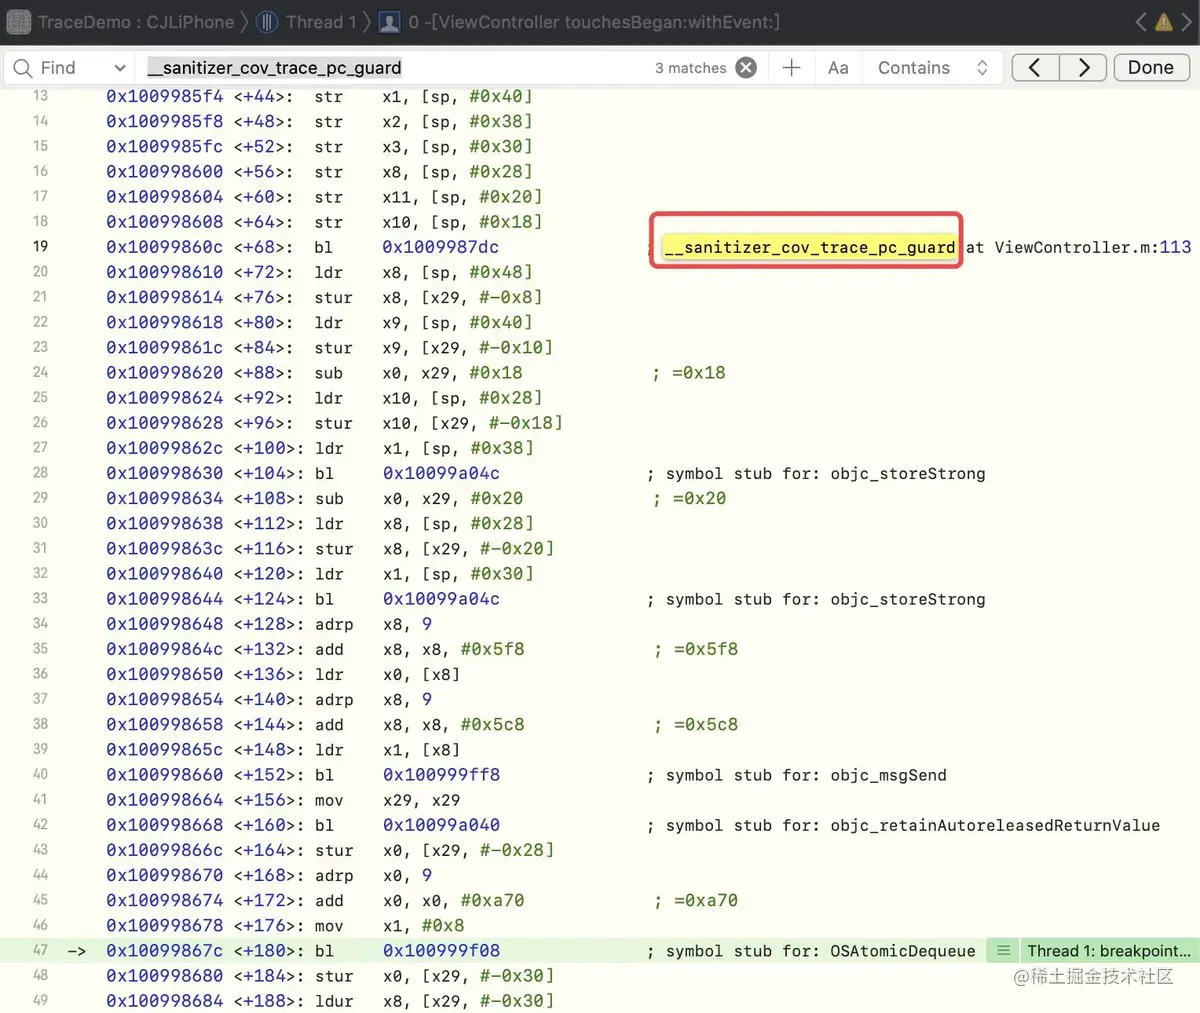Click line number 19 in the gutter
The width and height of the screenshot is (1200, 1013).
click(40, 246)
